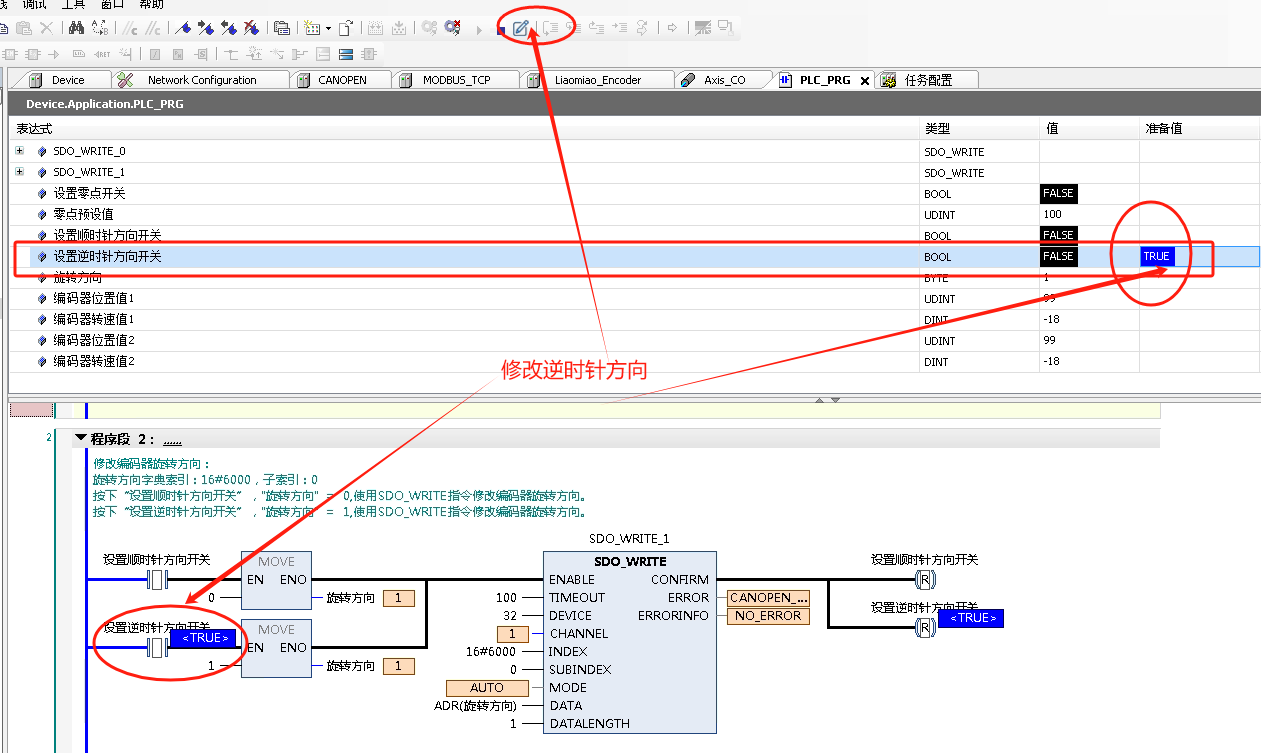Viewport: 1261px width, 753px height.
Task: Click the value 100 of 零点预设值
Action: click(x=1052, y=214)
